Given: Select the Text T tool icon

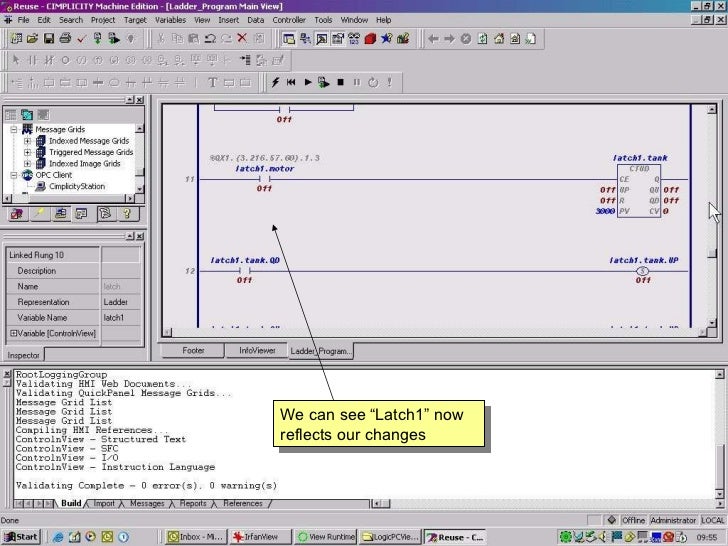Looking at the screenshot, I should click(212, 83).
